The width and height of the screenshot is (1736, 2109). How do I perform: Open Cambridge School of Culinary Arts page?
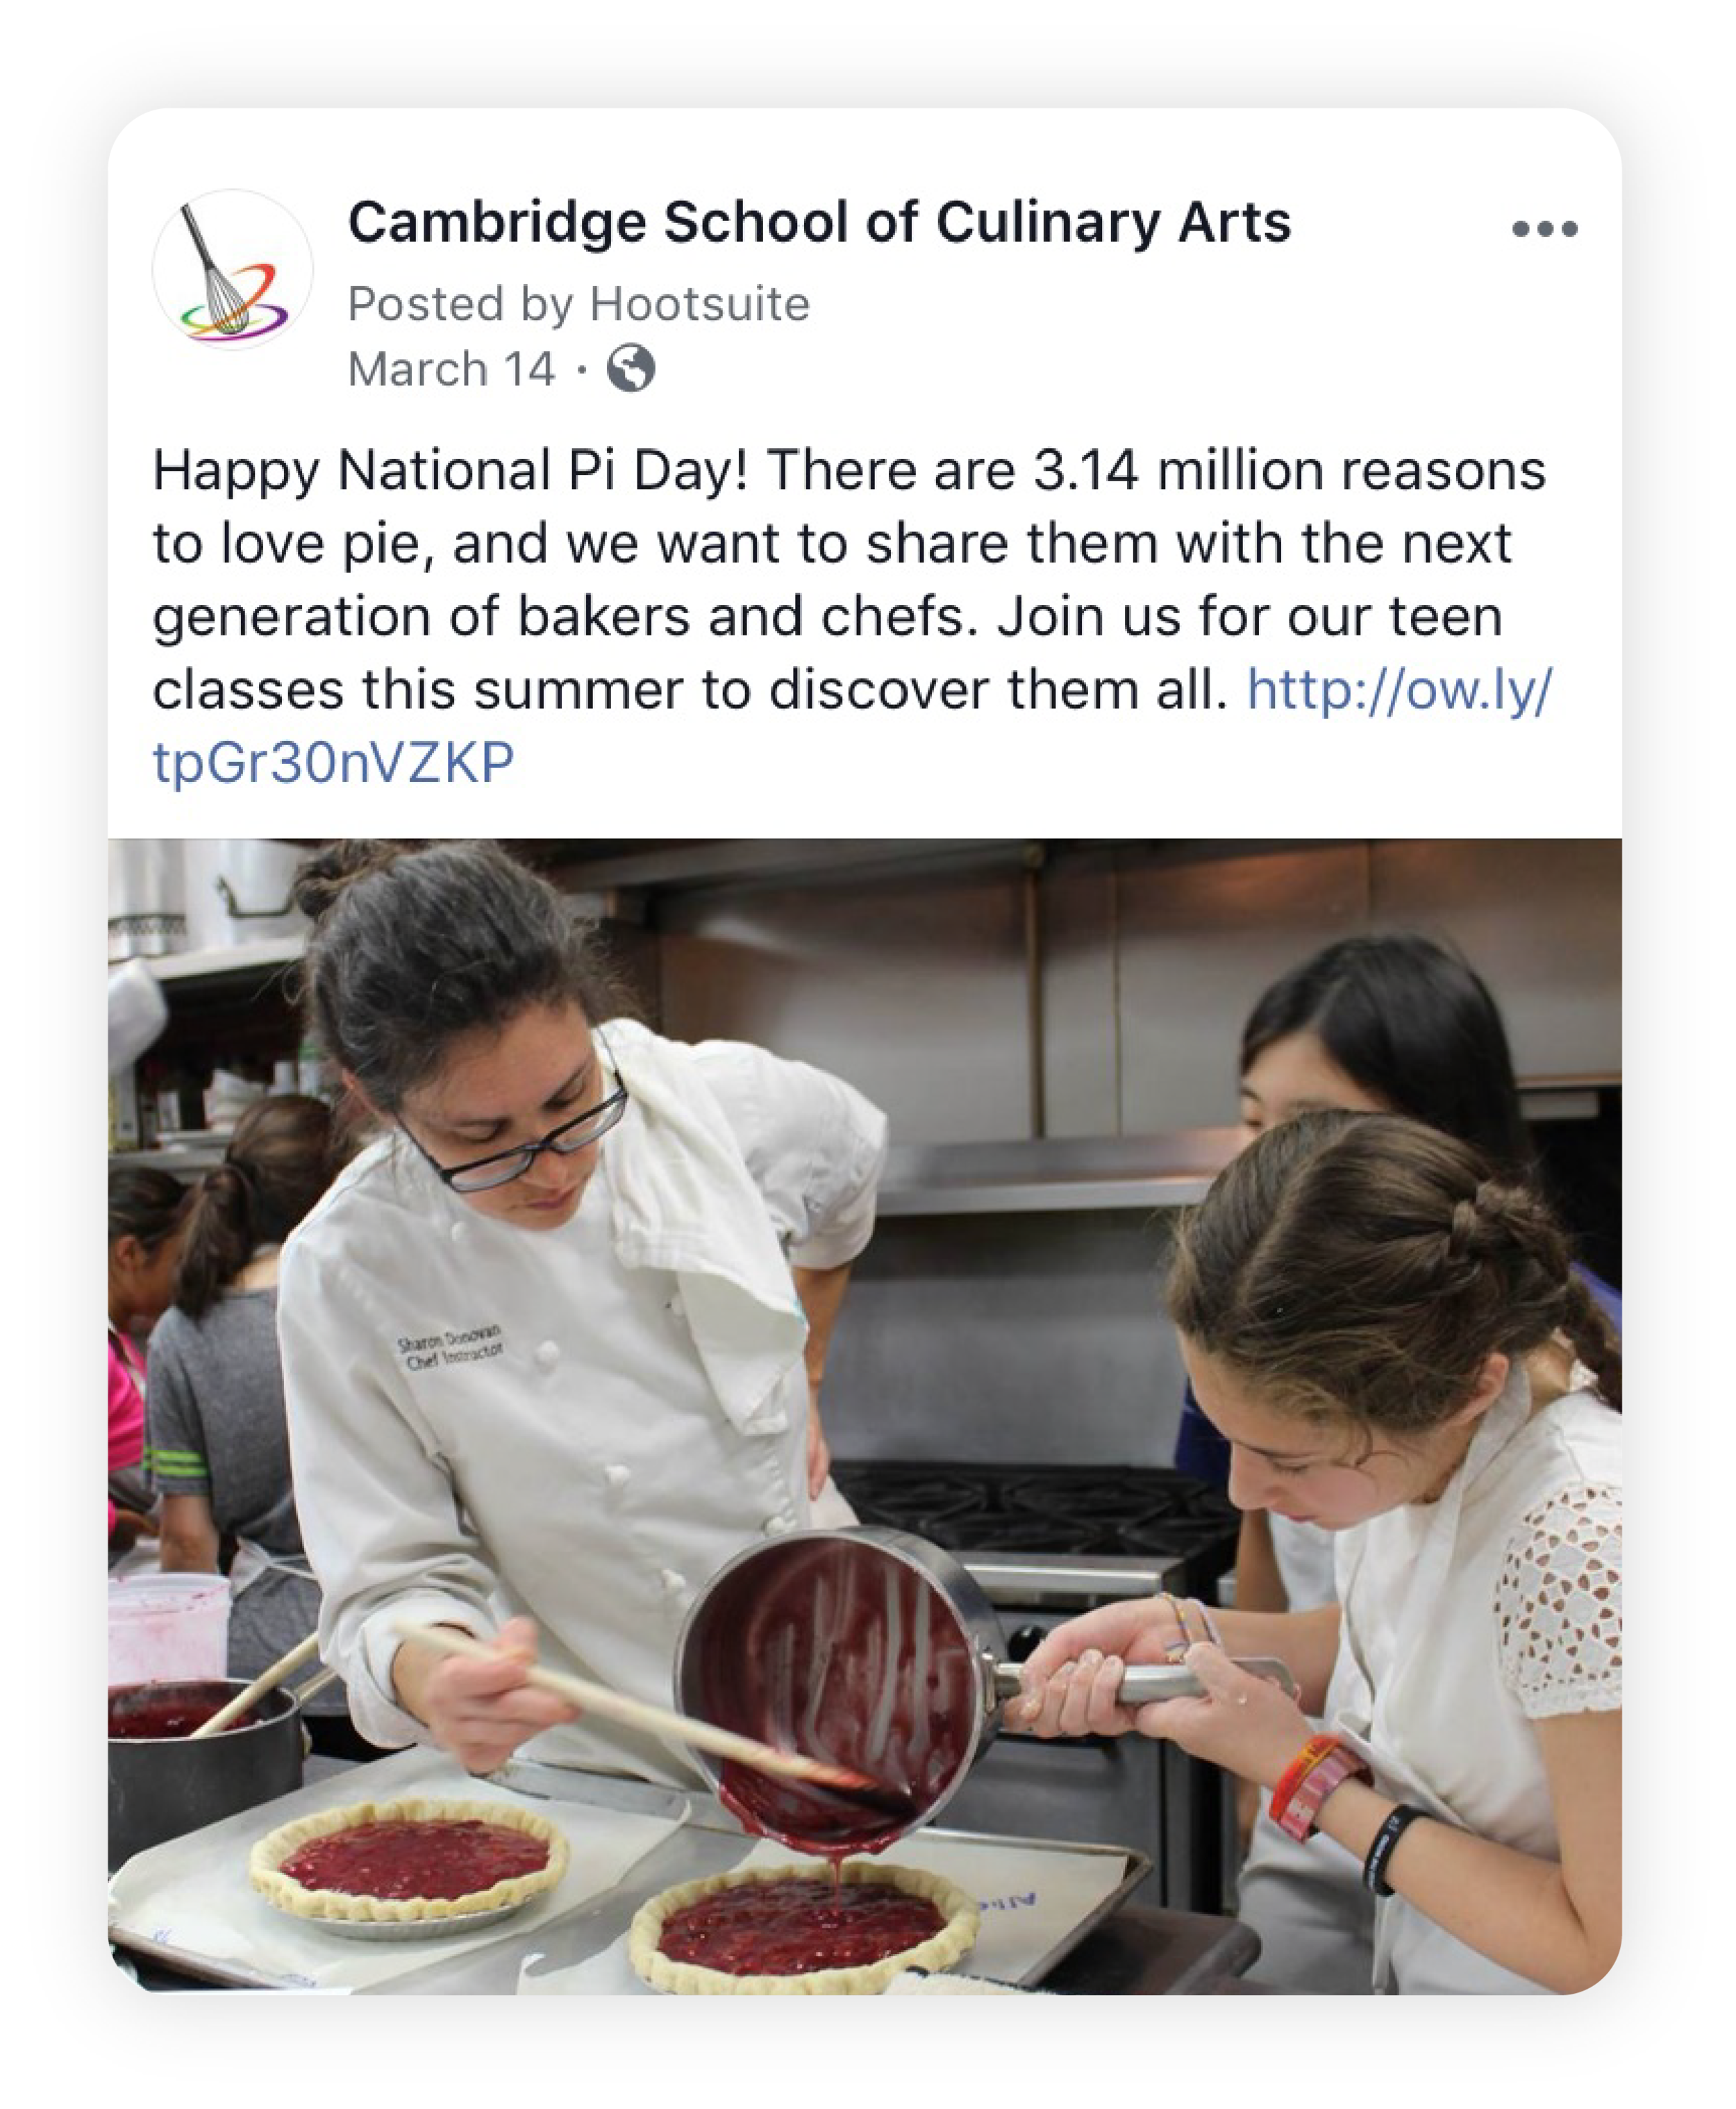[x=819, y=222]
